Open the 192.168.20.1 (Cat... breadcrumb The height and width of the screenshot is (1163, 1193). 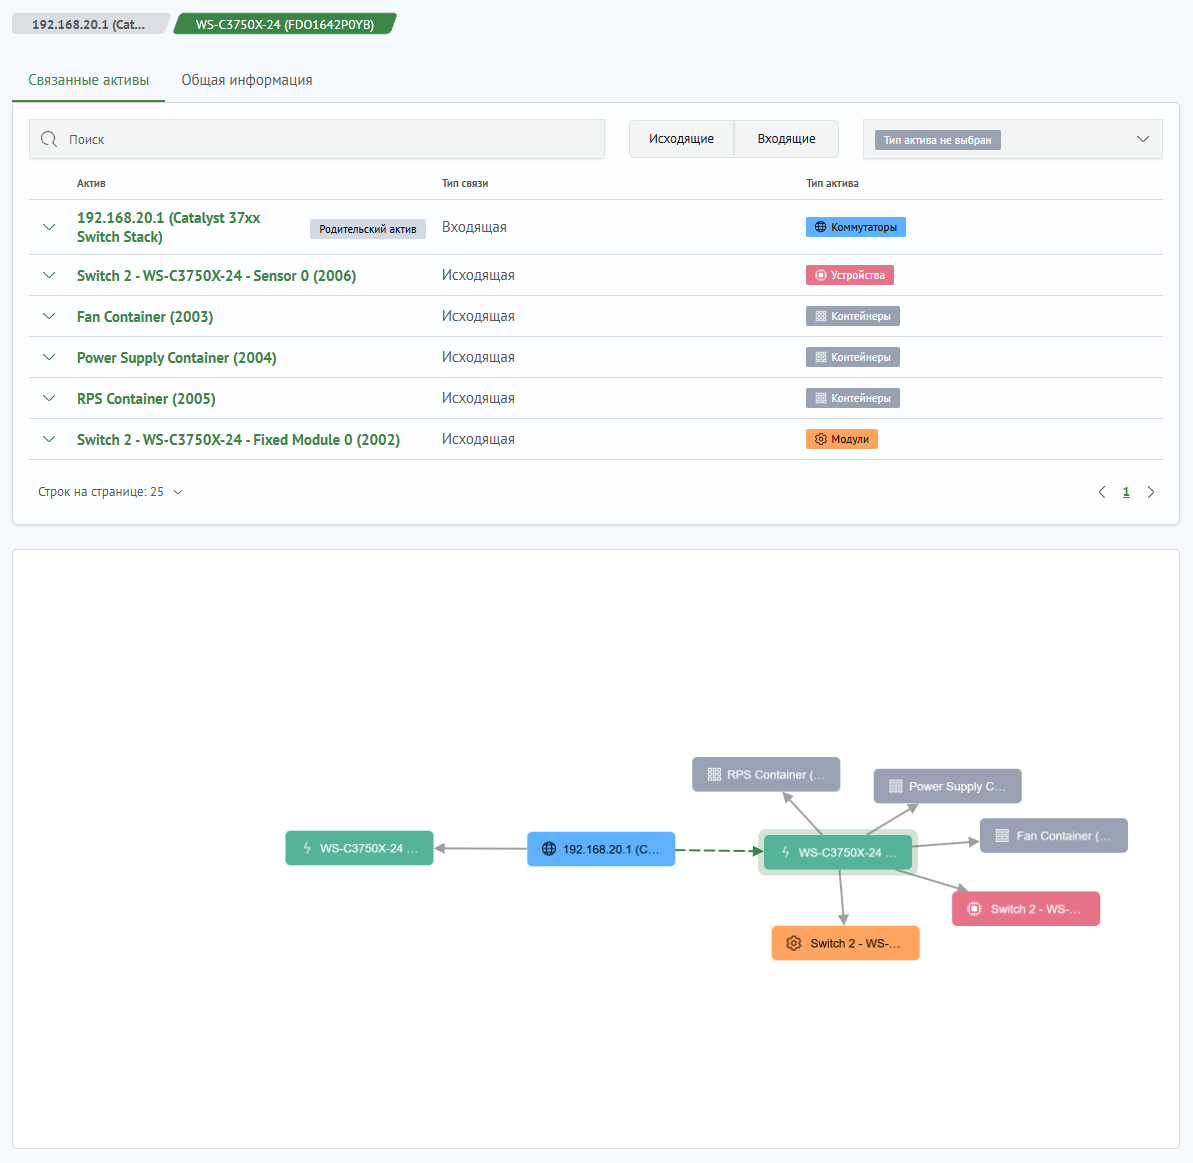91,24
